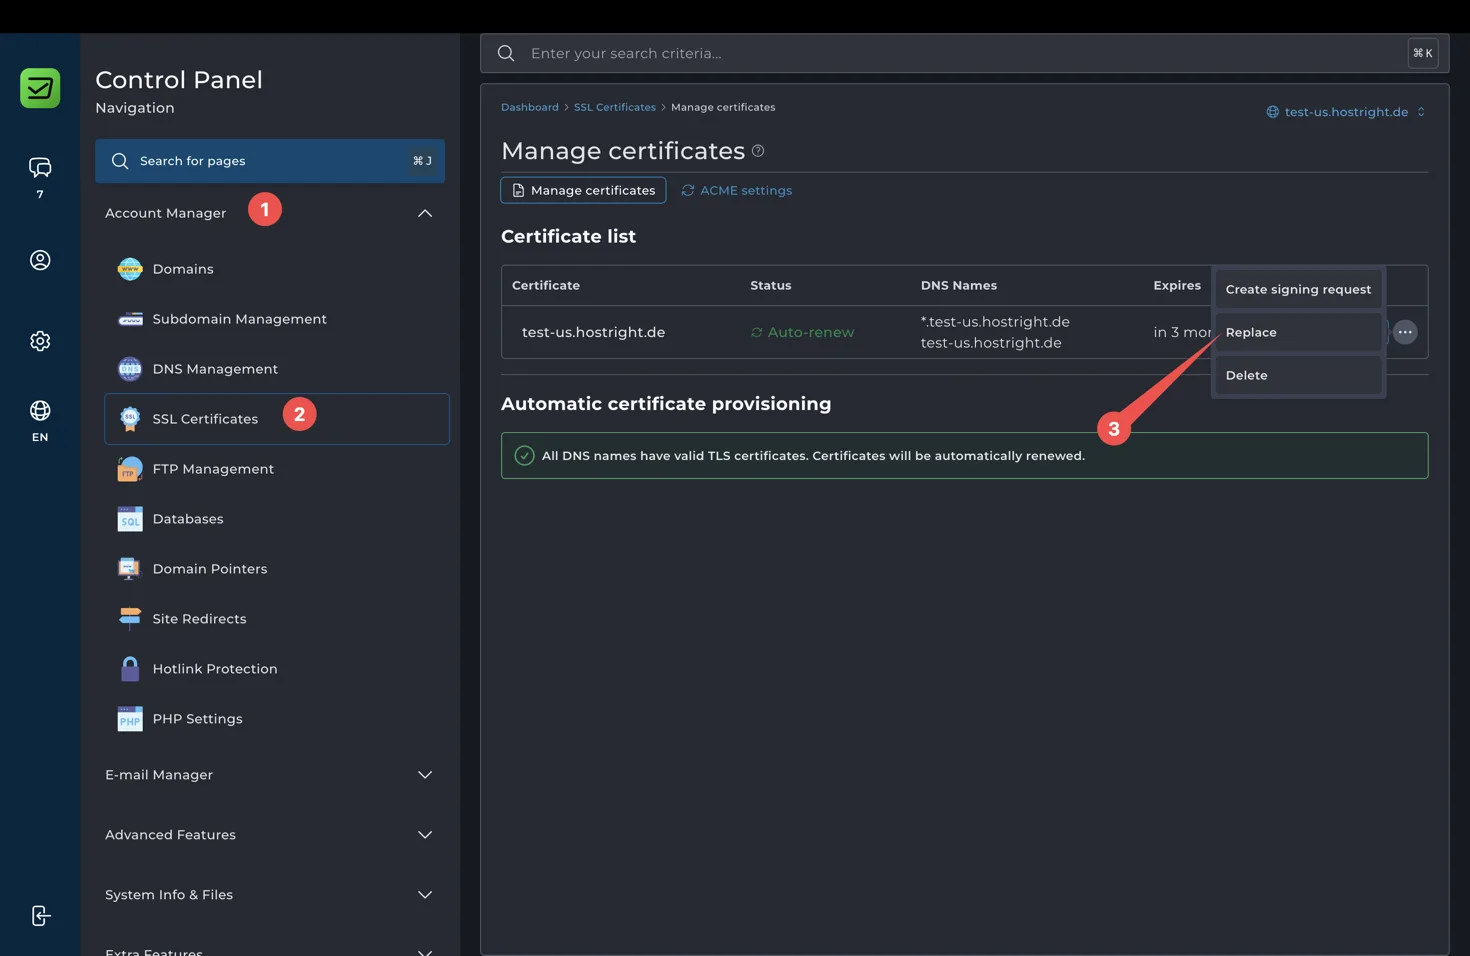Click the Certificate column header
The width and height of the screenshot is (1470, 956).
[x=546, y=286]
